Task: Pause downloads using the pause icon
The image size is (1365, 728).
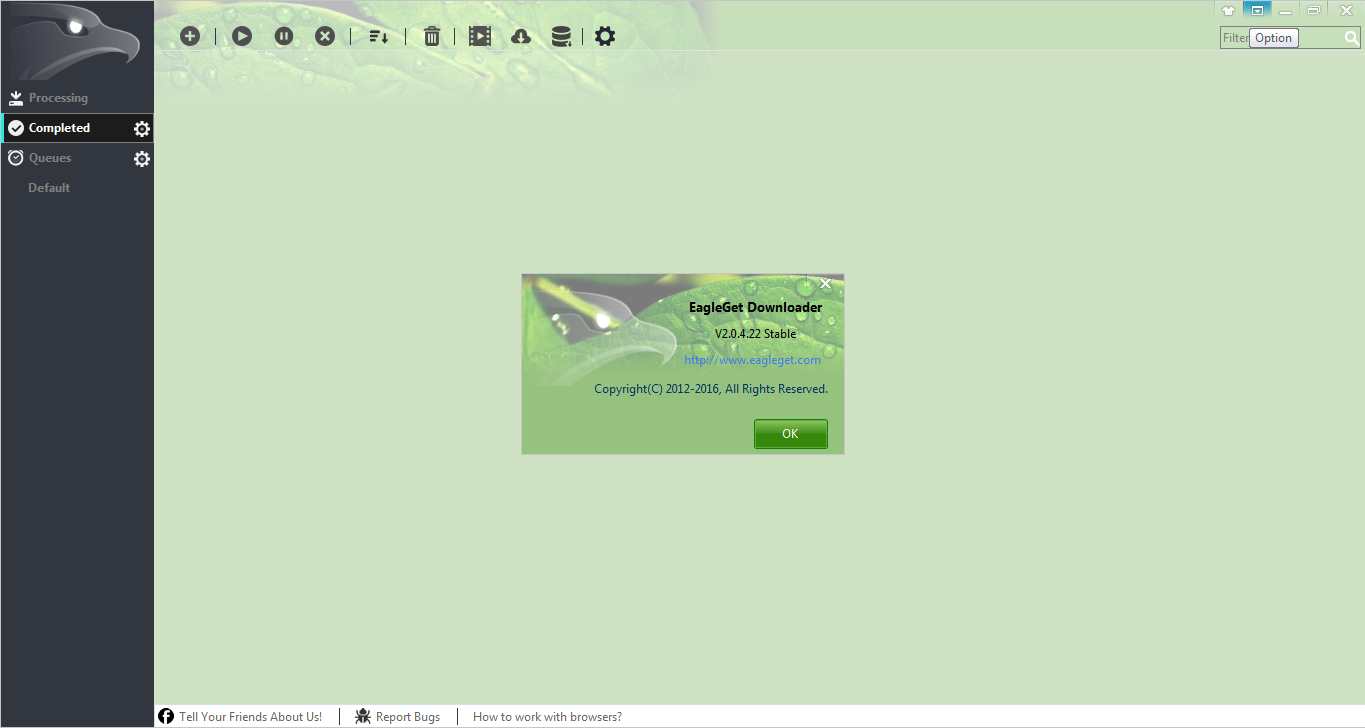Action: pyautogui.click(x=284, y=36)
